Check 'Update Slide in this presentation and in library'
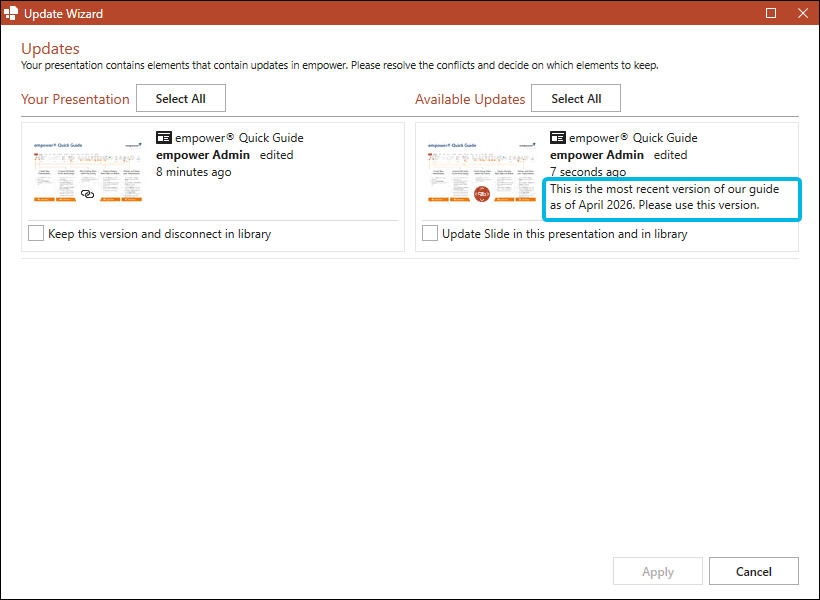 430,233
